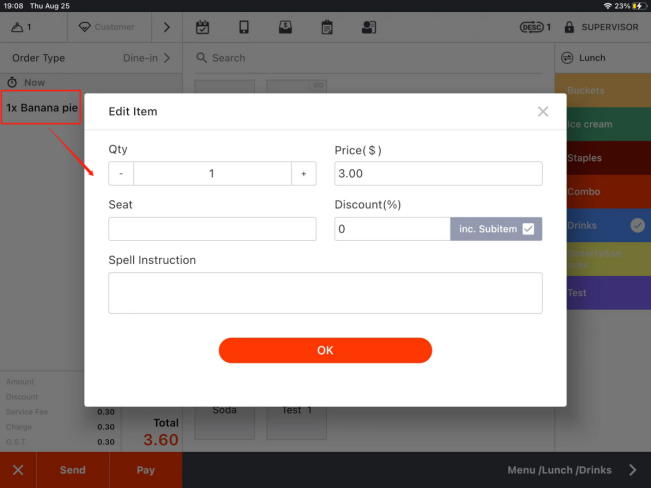Image resolution: width=651 pixels, height=489 pixels.
Task: Select the Ice cream category
Action: pos(602,124)
